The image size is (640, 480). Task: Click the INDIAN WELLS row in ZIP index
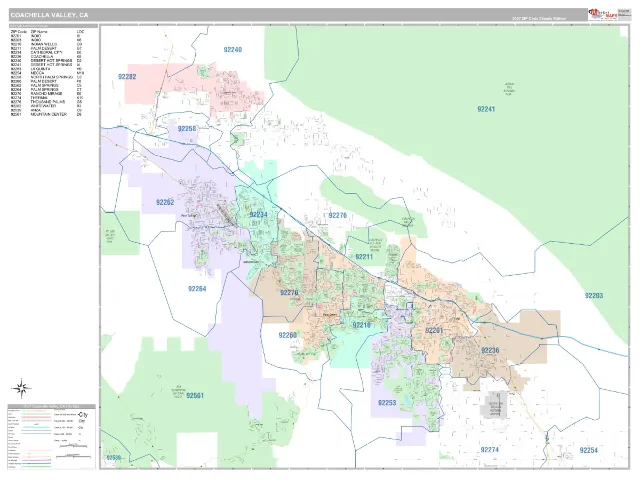[x=47, y=44]
